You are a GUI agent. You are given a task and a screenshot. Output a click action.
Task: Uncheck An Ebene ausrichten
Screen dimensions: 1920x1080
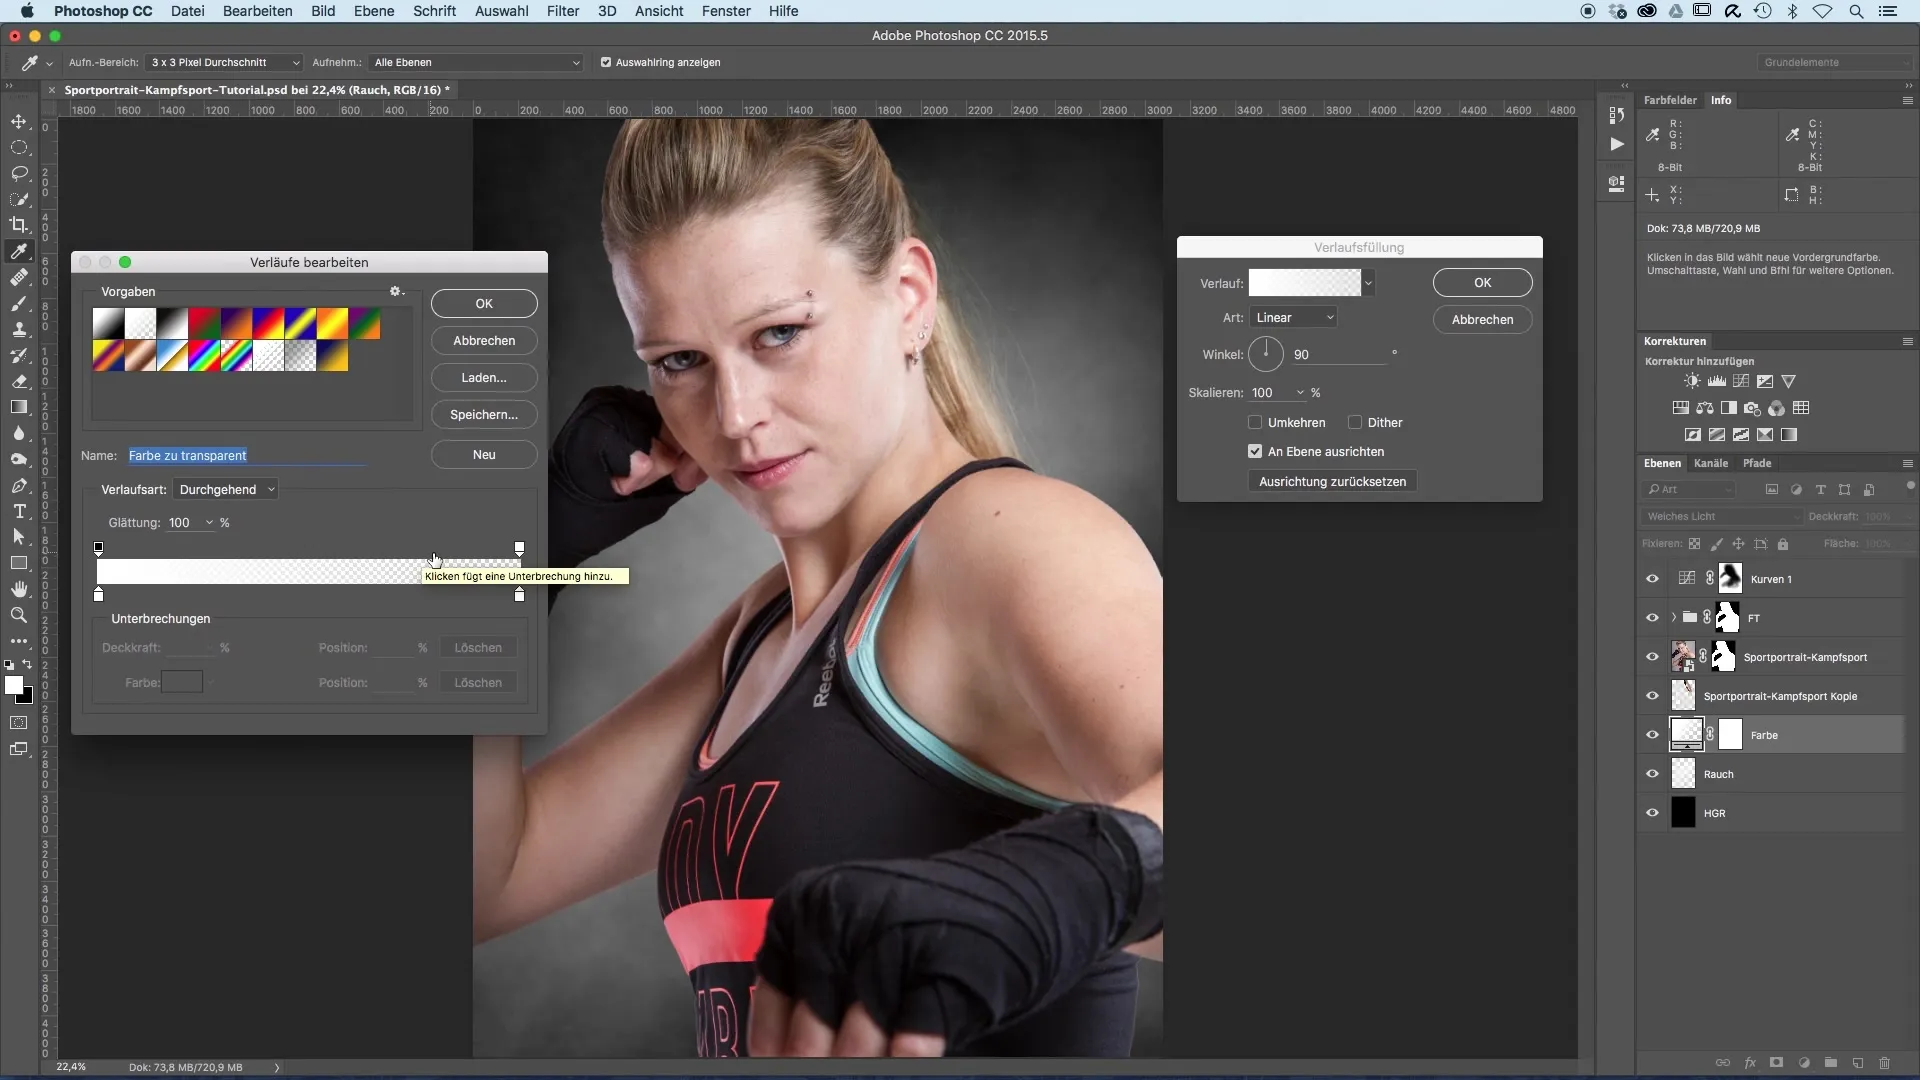[x=1255, y=451]
